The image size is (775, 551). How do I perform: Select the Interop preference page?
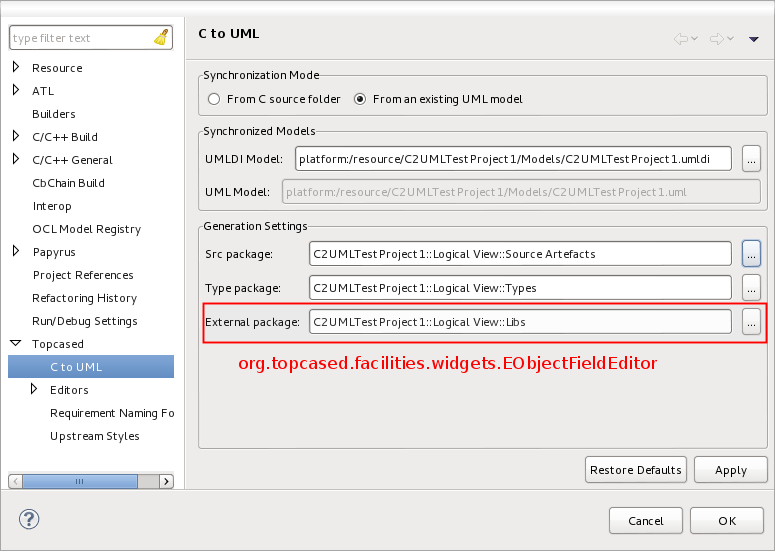(x=52, y=206)
